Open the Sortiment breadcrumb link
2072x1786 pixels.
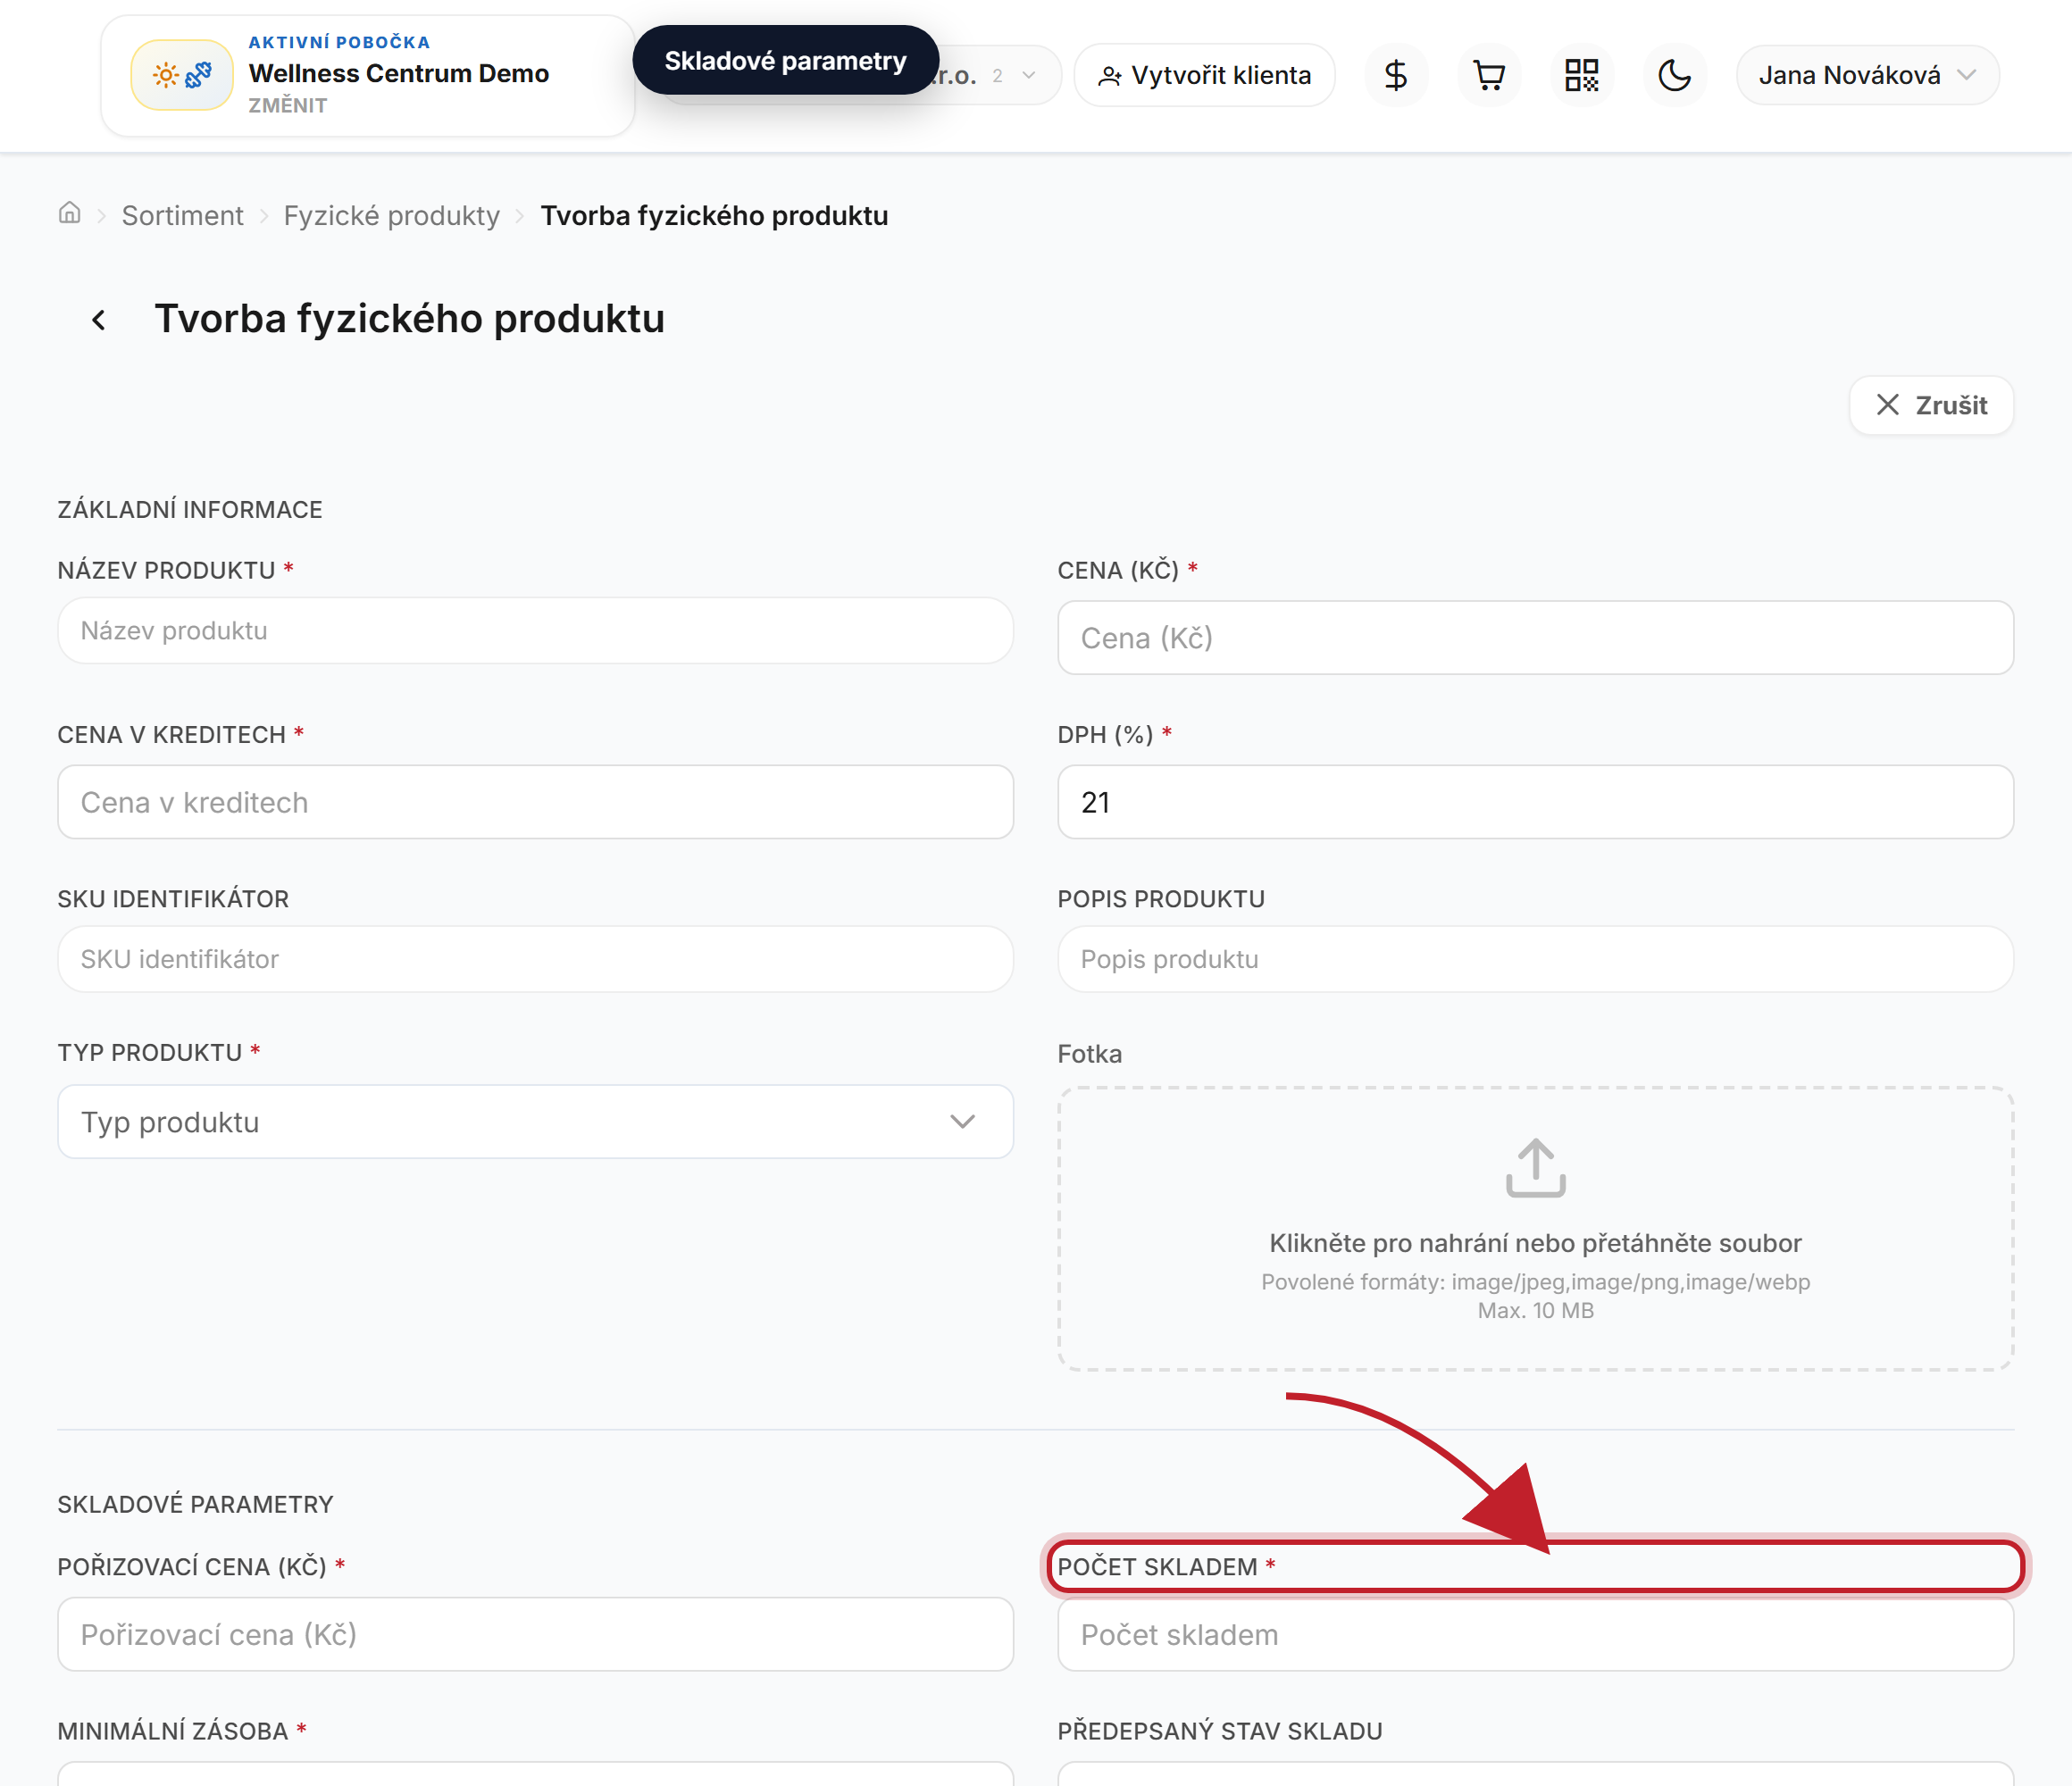pos(182,215)
